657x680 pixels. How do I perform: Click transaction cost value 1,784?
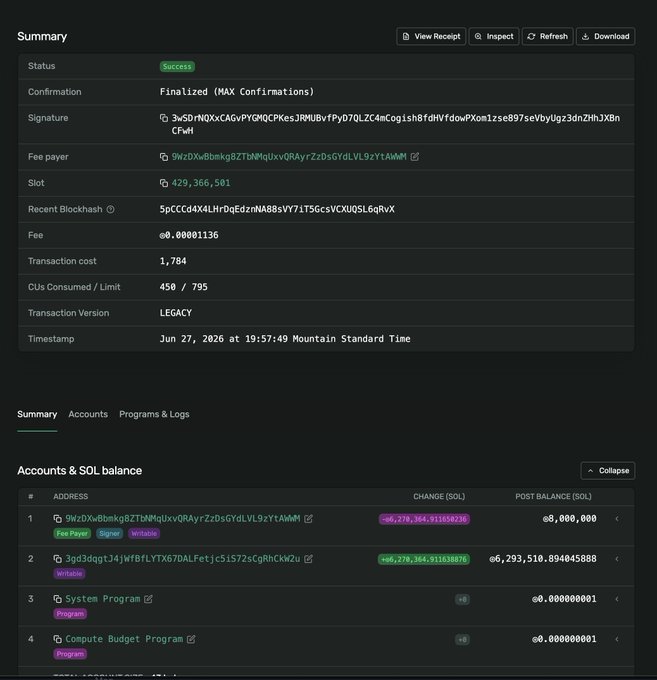[173, 261]
